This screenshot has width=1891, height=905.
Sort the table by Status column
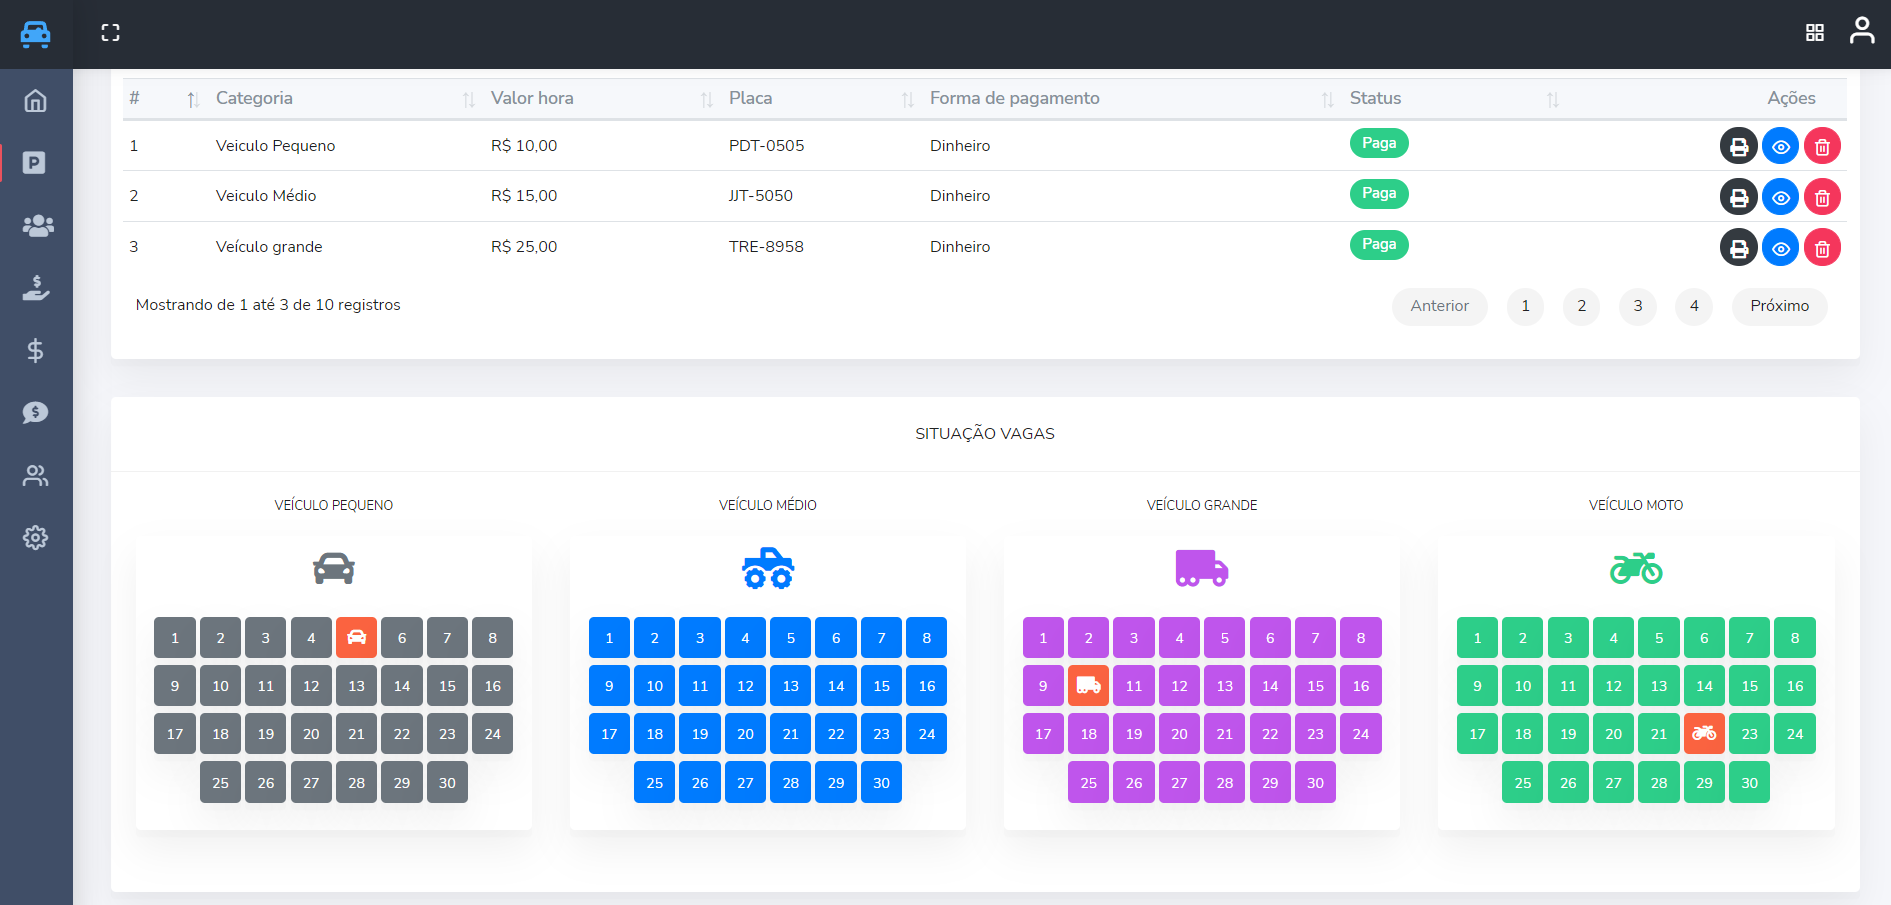point(1554,98)
